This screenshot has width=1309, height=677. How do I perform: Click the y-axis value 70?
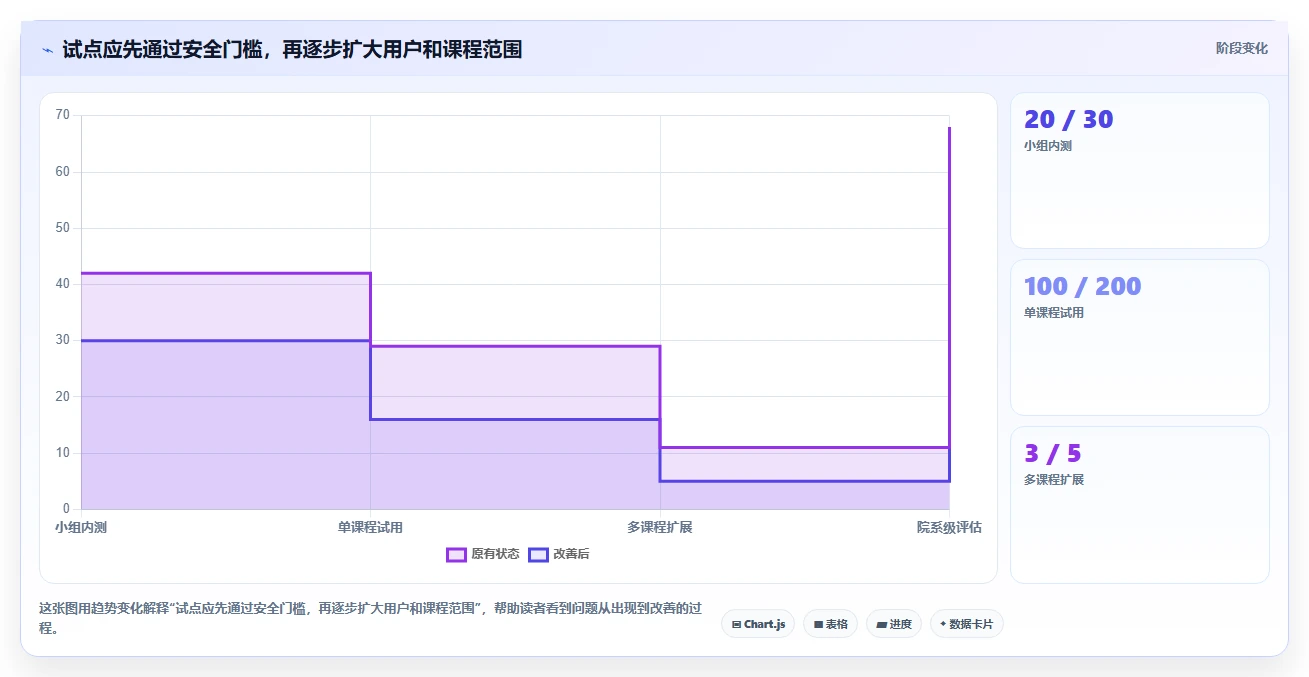point(63,115)
